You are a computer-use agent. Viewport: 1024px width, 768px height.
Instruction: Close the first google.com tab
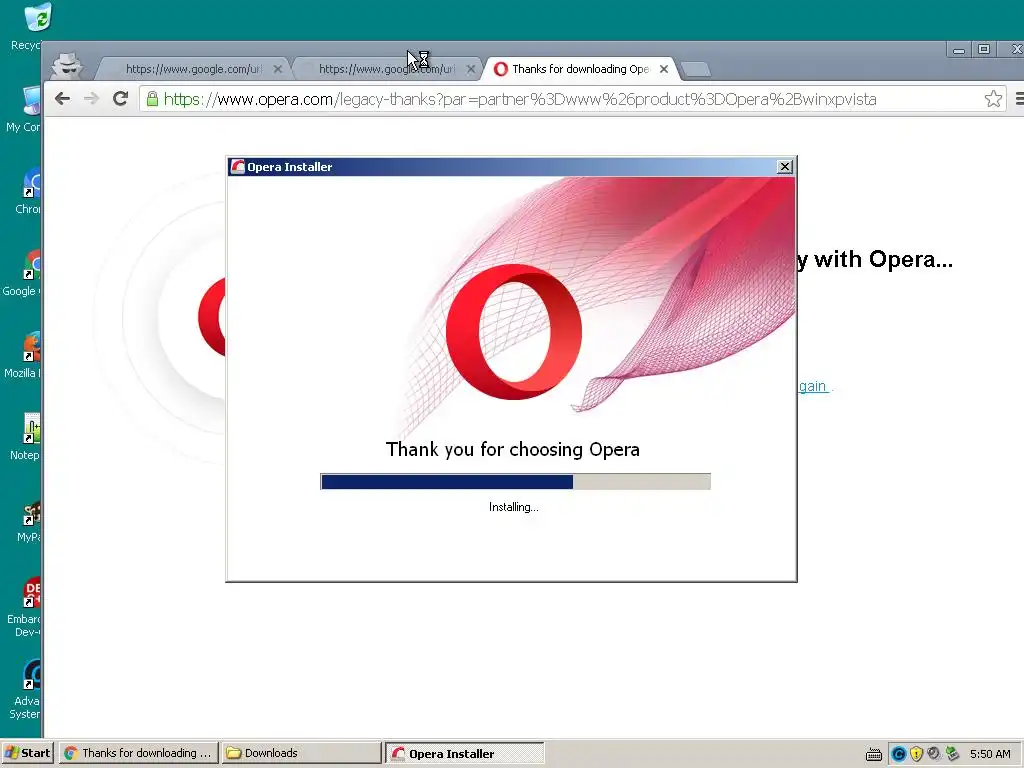[278, 69]
